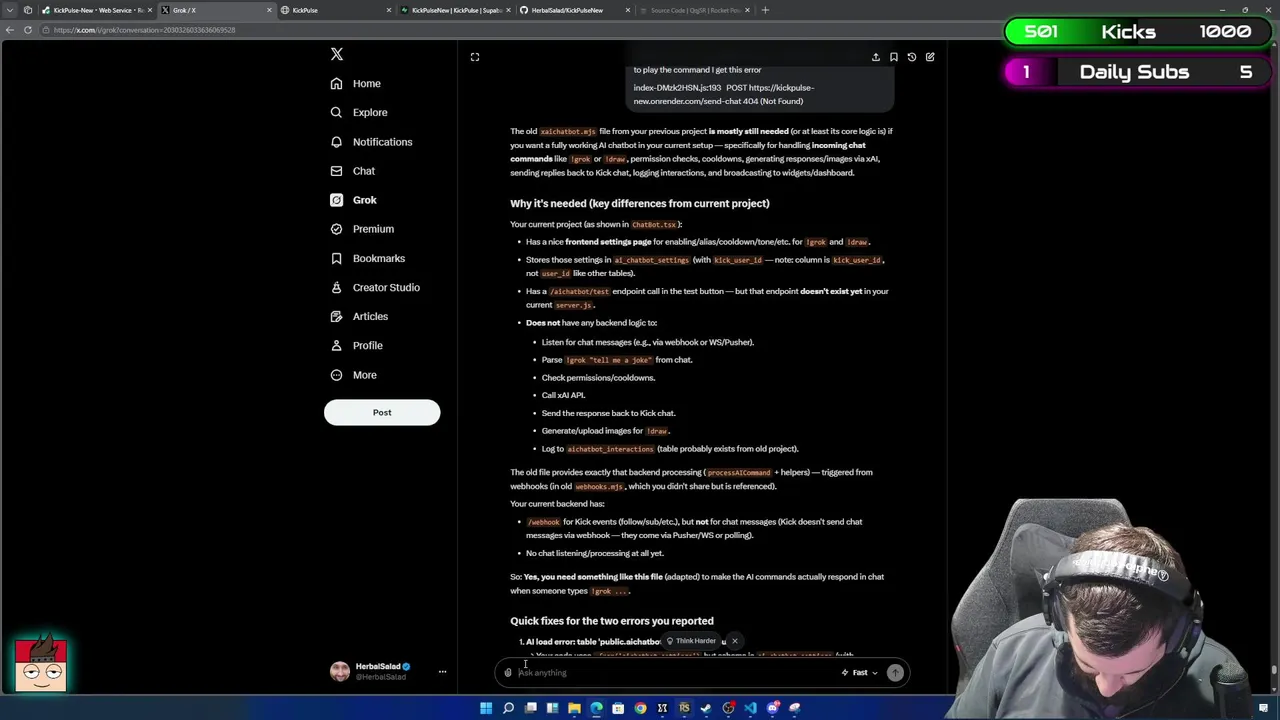Switch to the KickPulse tab

click(335, 10)
